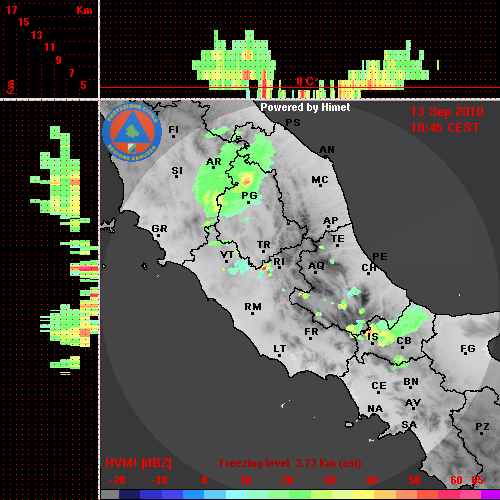Click the '65' value on dBZ scale
The width and height of the screenshot is (500, 500).
477,480
